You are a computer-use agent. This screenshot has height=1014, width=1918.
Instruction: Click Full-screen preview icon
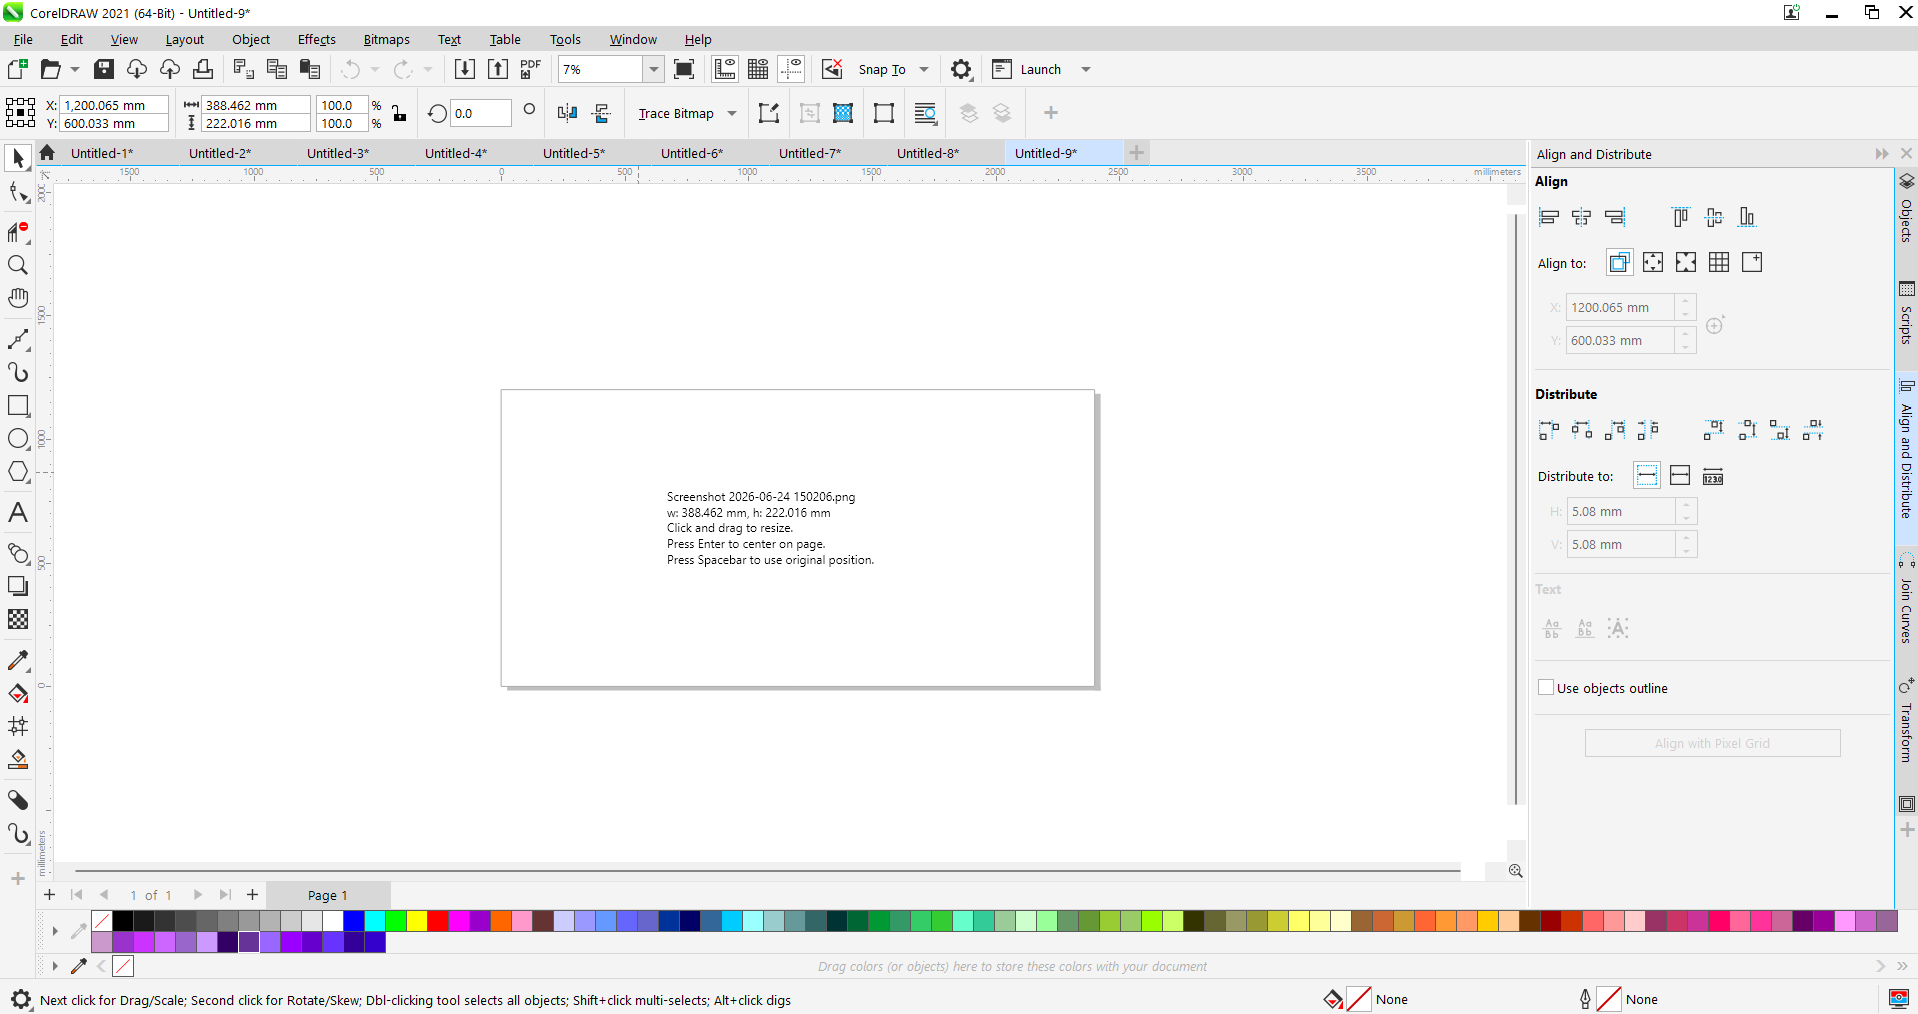tap(684, 69)
